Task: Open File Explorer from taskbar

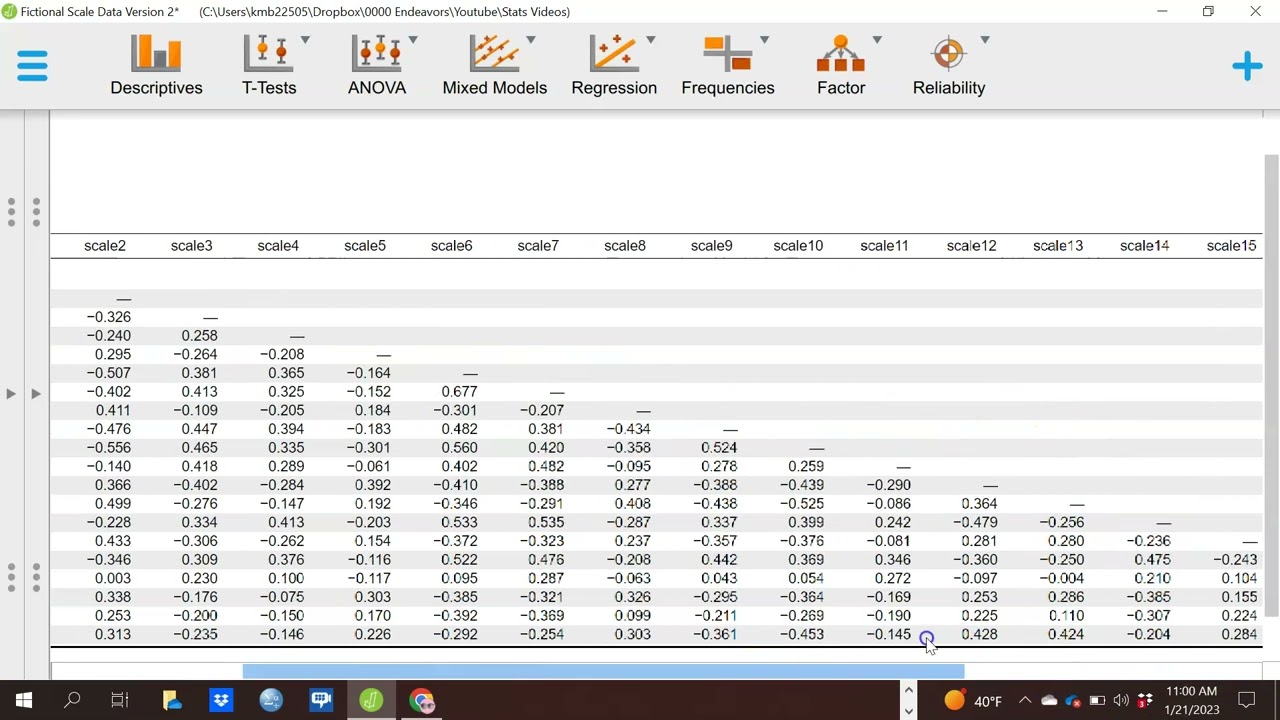Action: [x=171, y=700]
